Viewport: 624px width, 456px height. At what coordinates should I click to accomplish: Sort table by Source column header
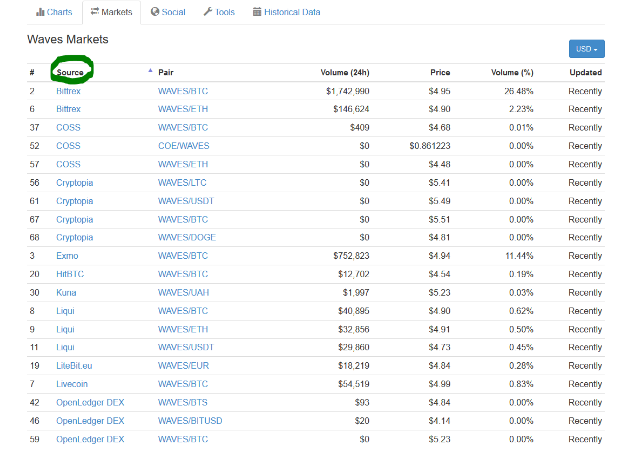(70, 72)
